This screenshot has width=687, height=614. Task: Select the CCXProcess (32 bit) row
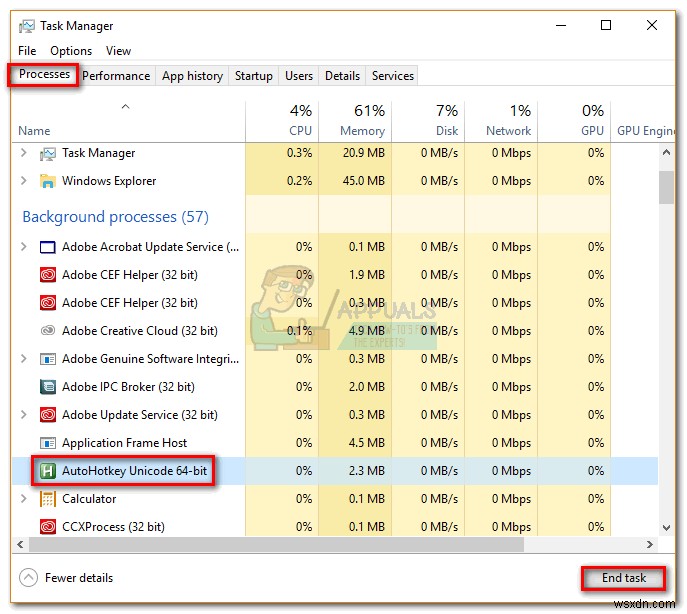[x=335, y=527]
